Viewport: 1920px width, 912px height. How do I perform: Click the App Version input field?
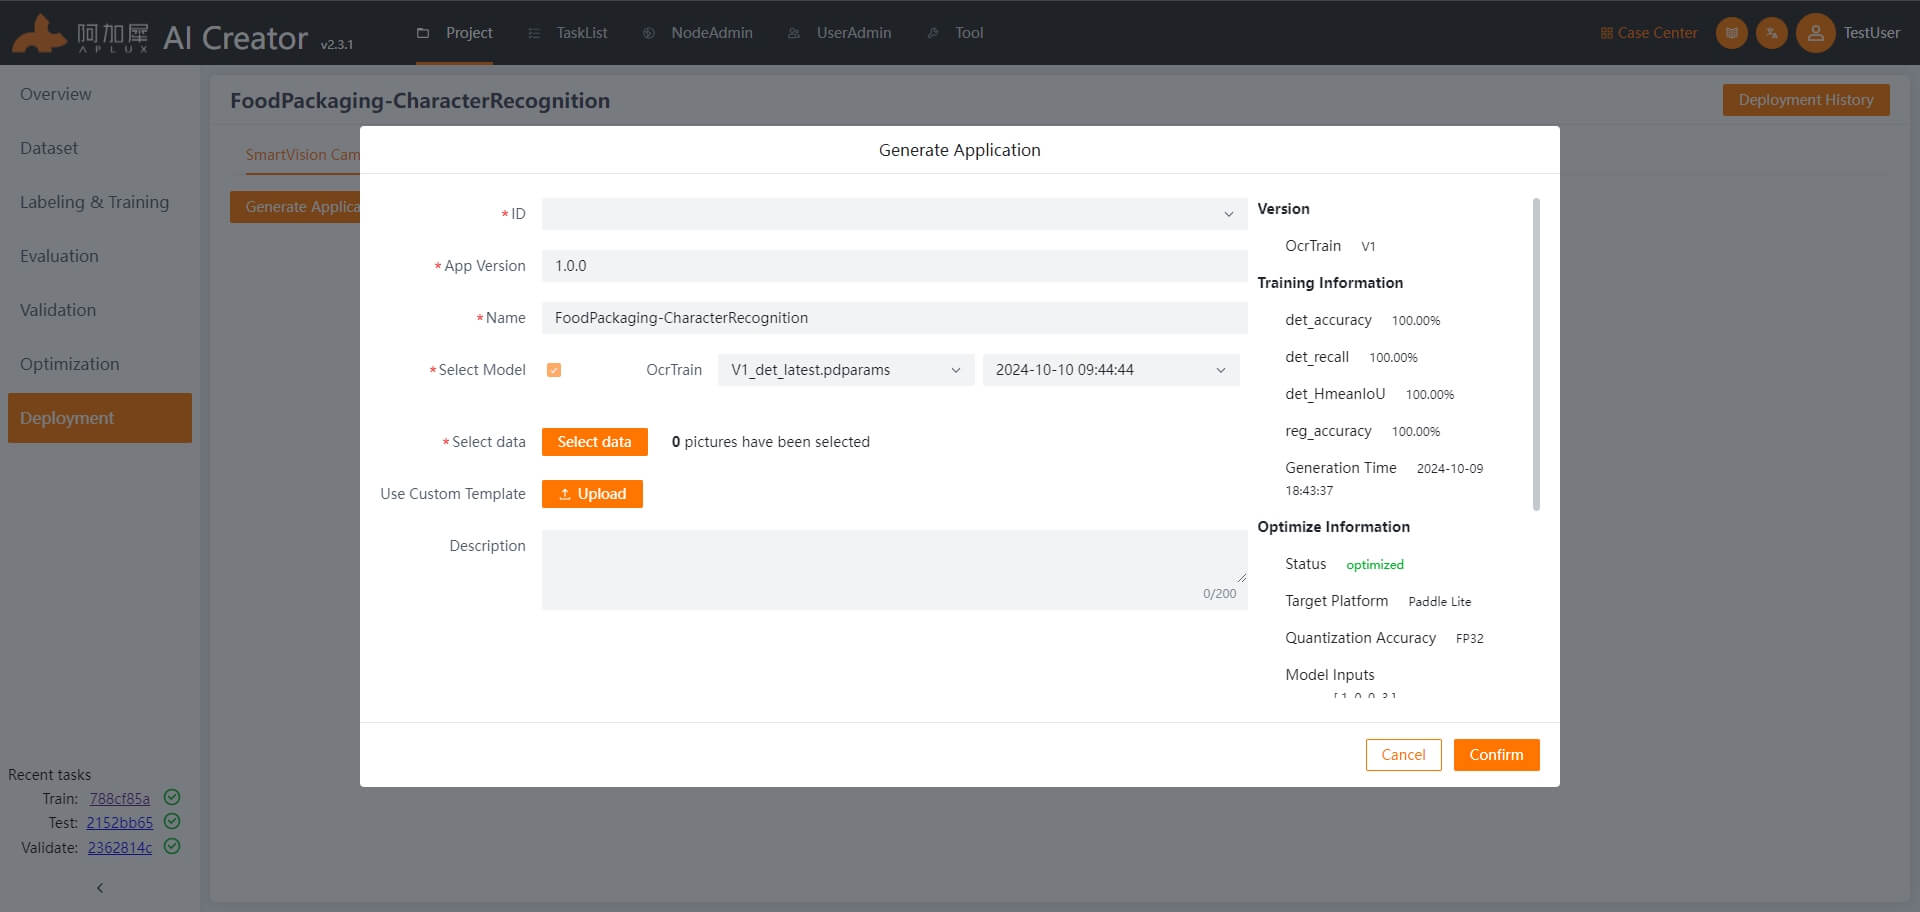point(894,266)
